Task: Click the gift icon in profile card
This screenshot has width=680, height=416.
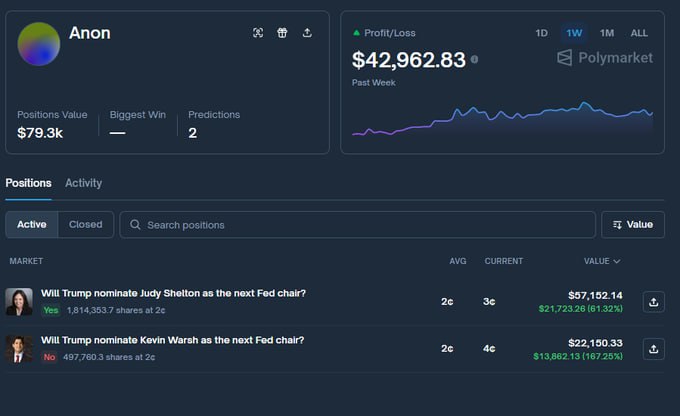Action: click(282, 33)
